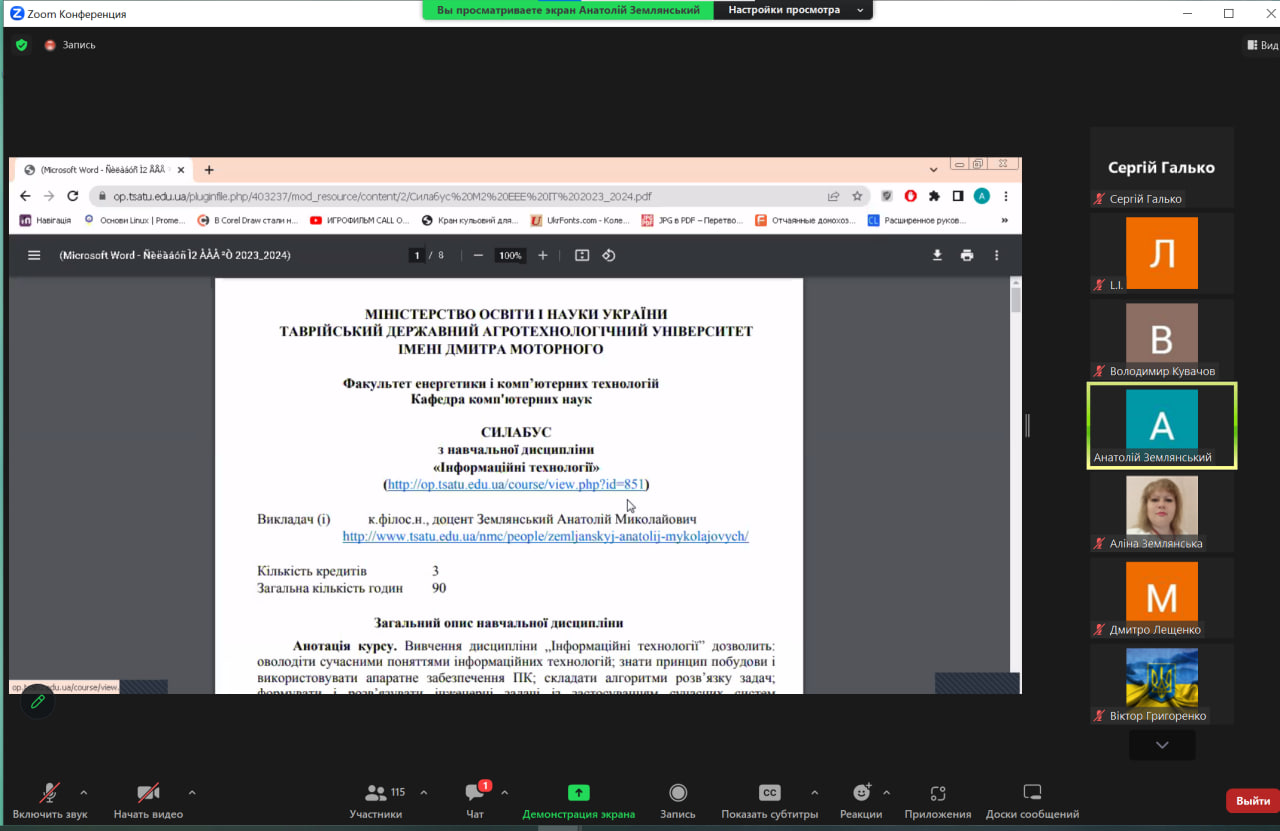
Task: Toggle the browser side panel icon
Action: pos(958,196)
